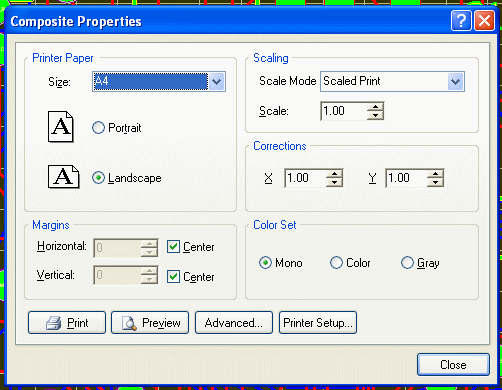This screenshot has width=502, height=390.
Task: Select the Landscape radio button
Action: coord(98,178)
